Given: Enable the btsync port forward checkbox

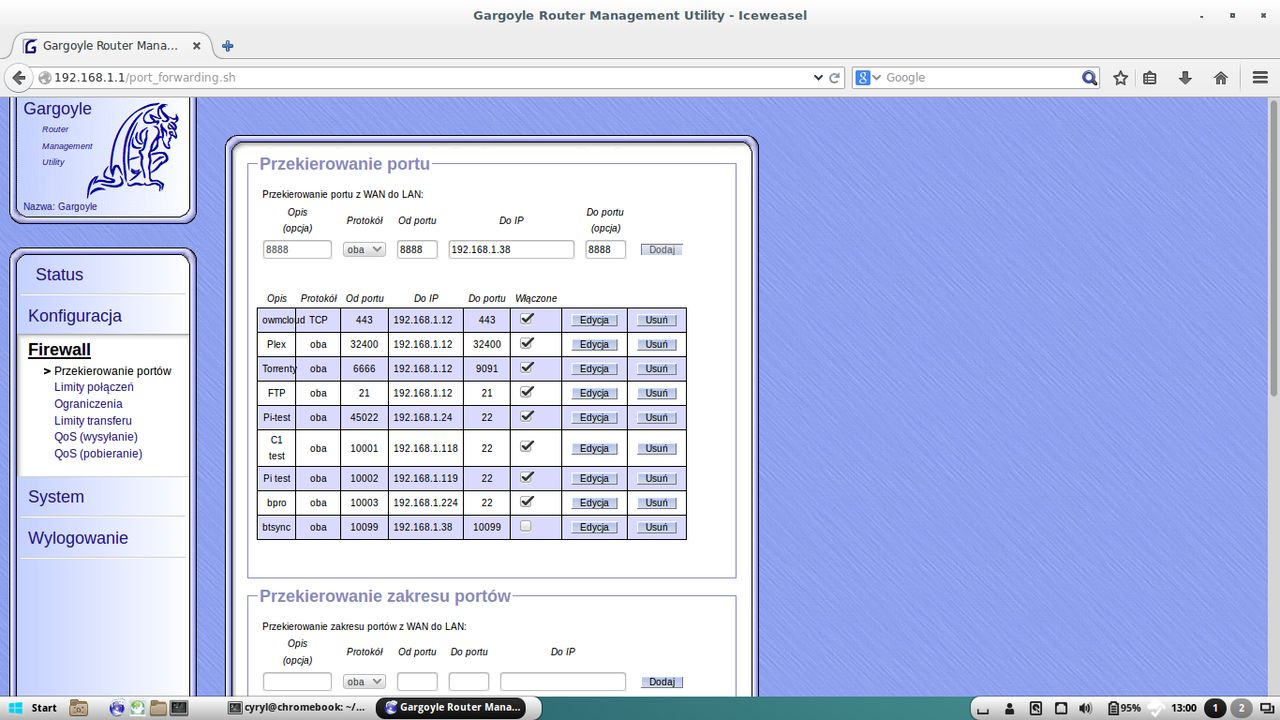Looking at the screenshot, I should pyautogui.click(x=526, y=526).
